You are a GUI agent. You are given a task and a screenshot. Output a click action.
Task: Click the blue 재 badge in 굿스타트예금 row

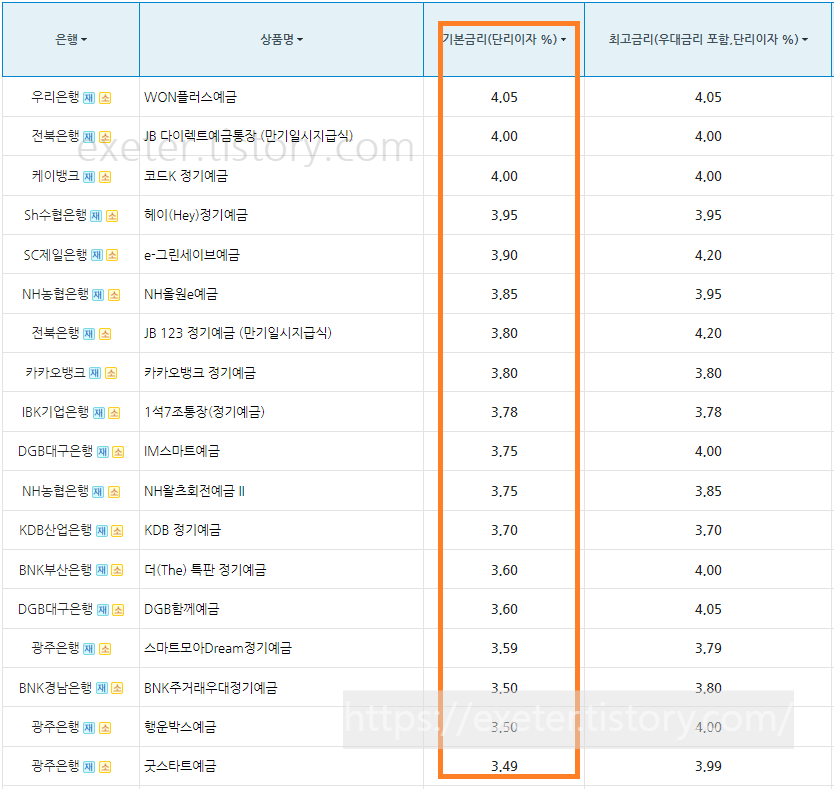click(x=89, y=767)
